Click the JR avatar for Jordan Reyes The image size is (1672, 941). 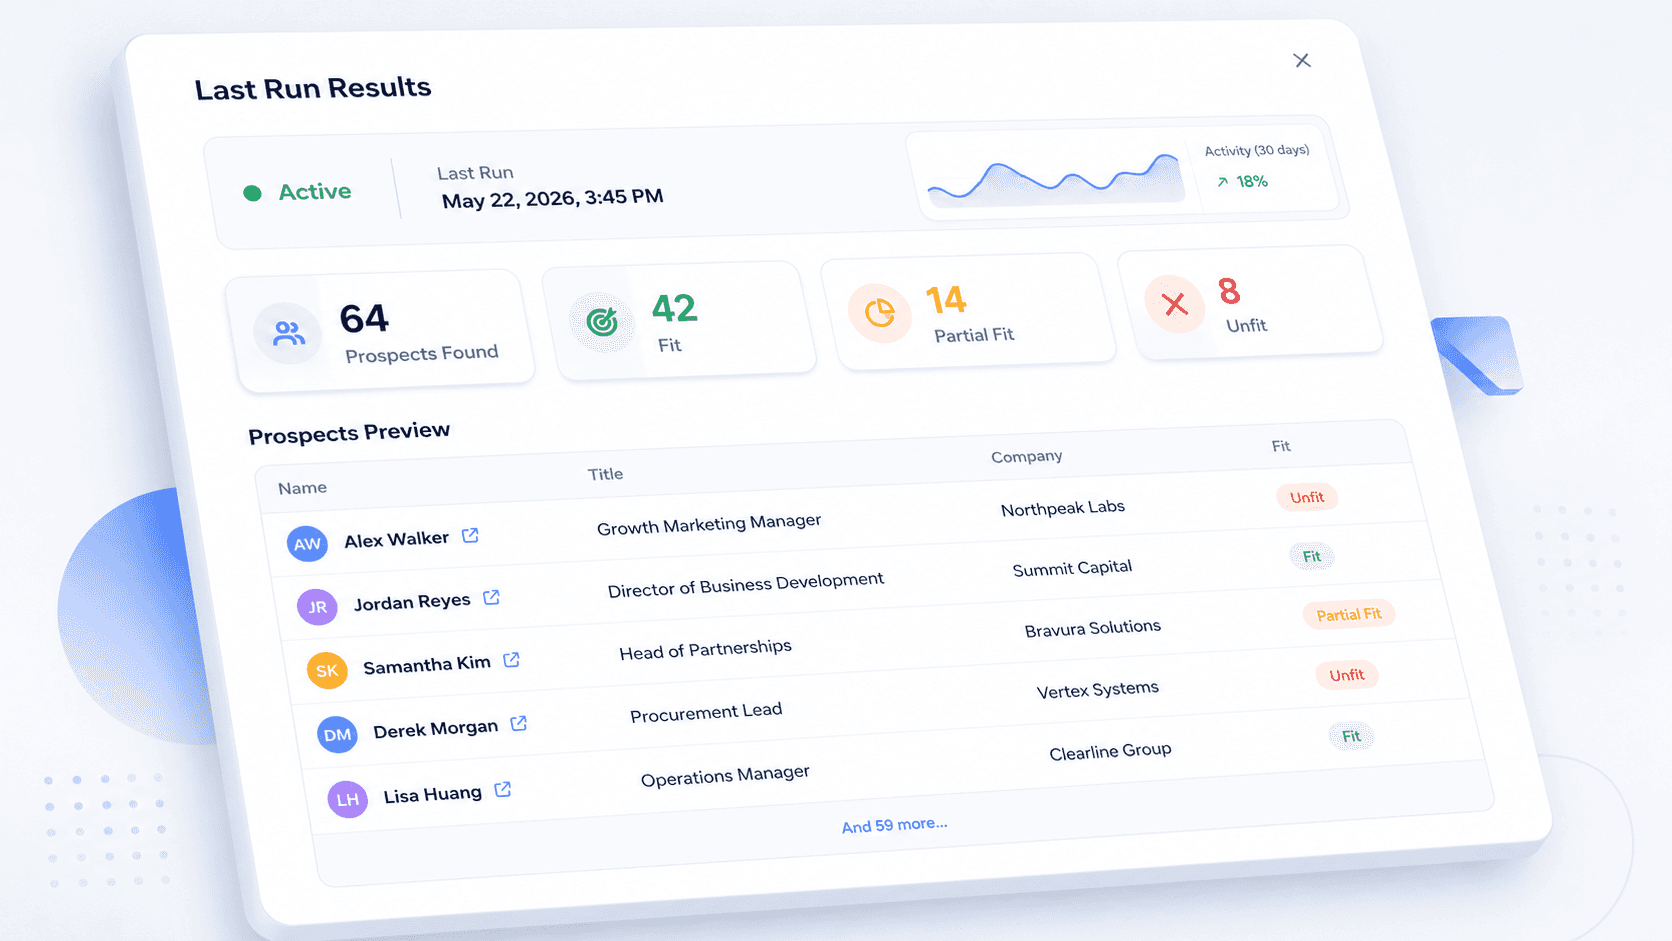[x=317, y=607]
